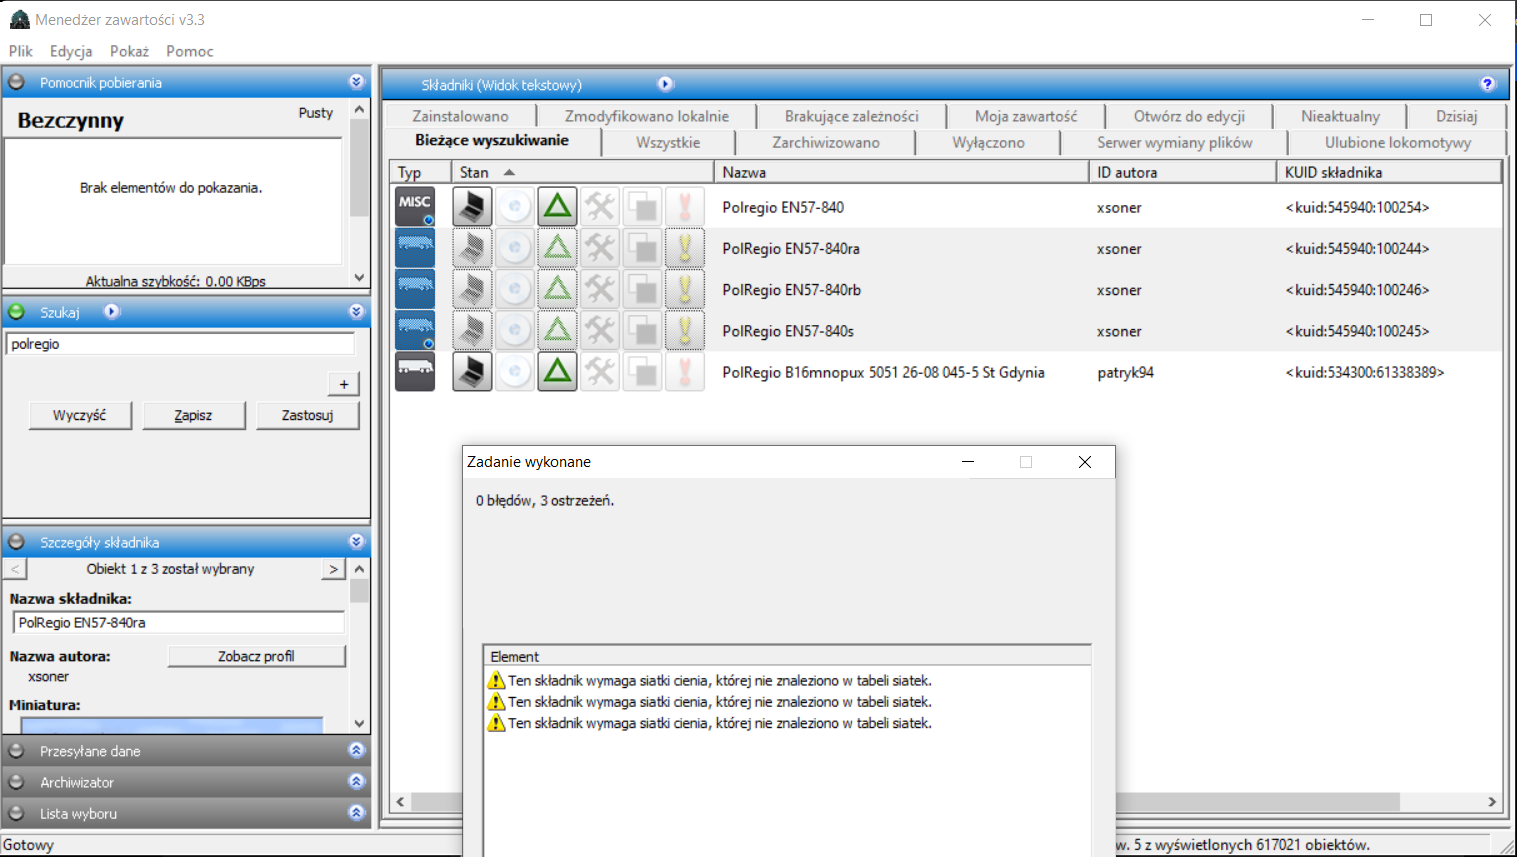Click first warning triangle icon in Element list

(496, 681)
